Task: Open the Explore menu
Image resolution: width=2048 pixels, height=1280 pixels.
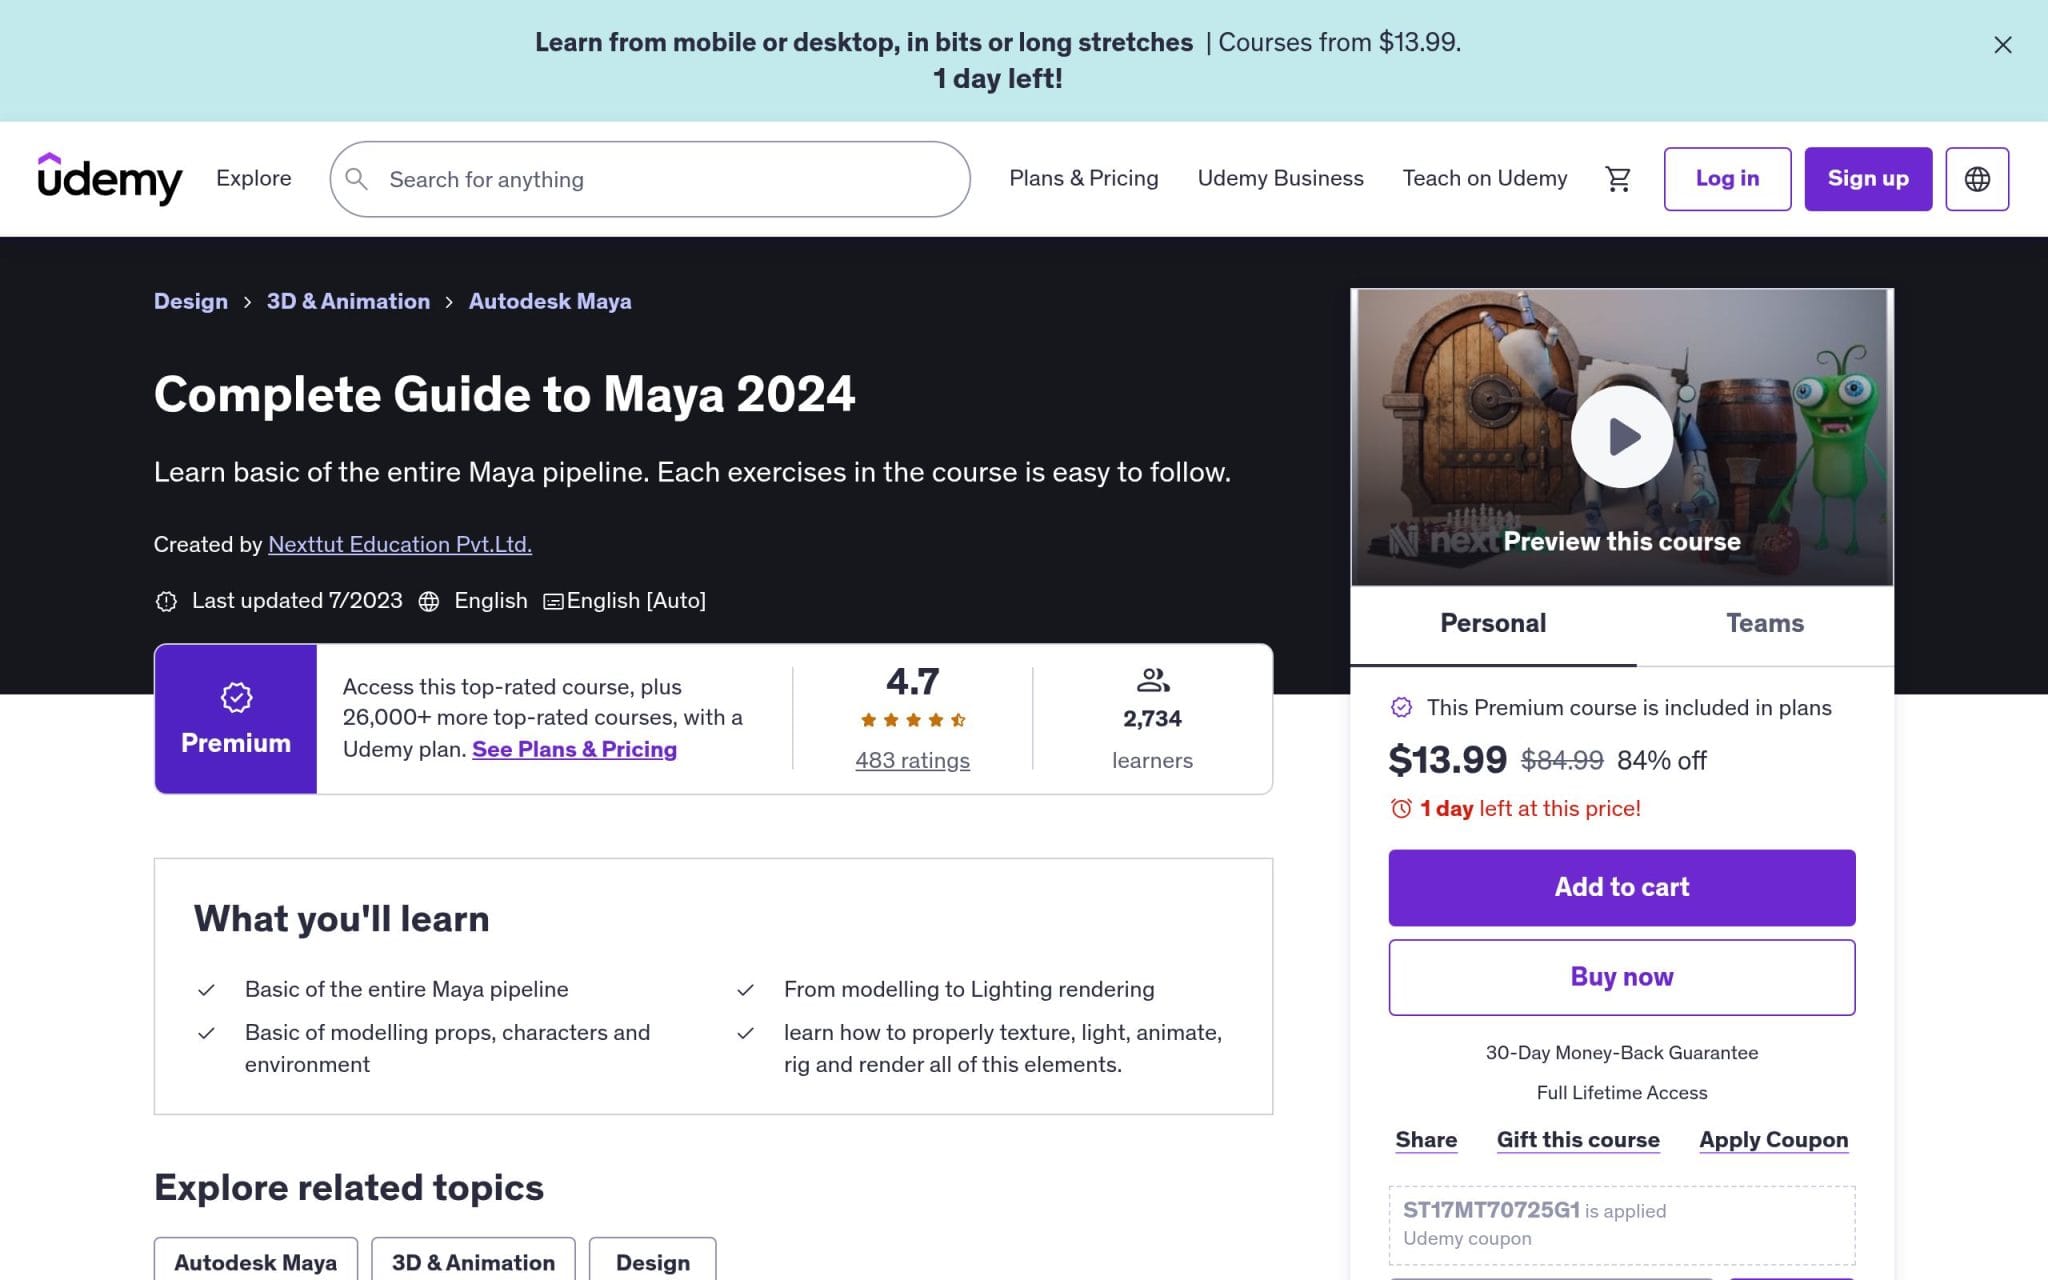Action: point(254,178)
